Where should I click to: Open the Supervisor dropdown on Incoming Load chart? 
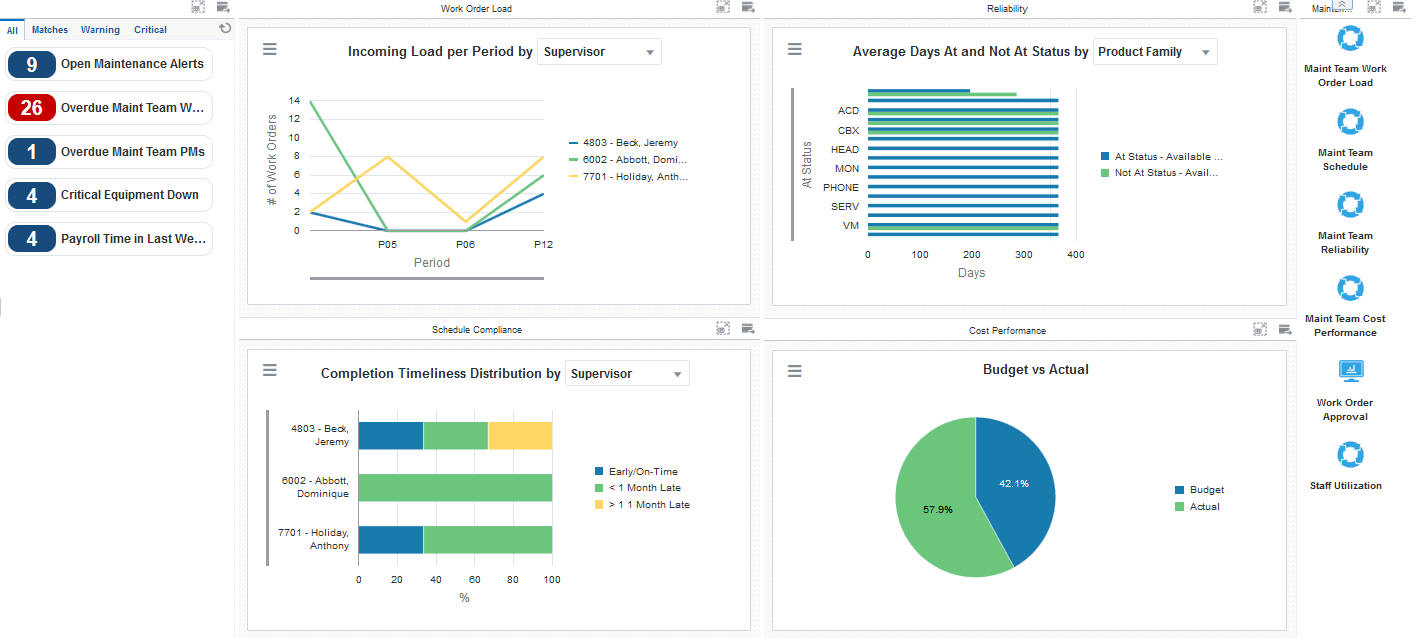599,52
